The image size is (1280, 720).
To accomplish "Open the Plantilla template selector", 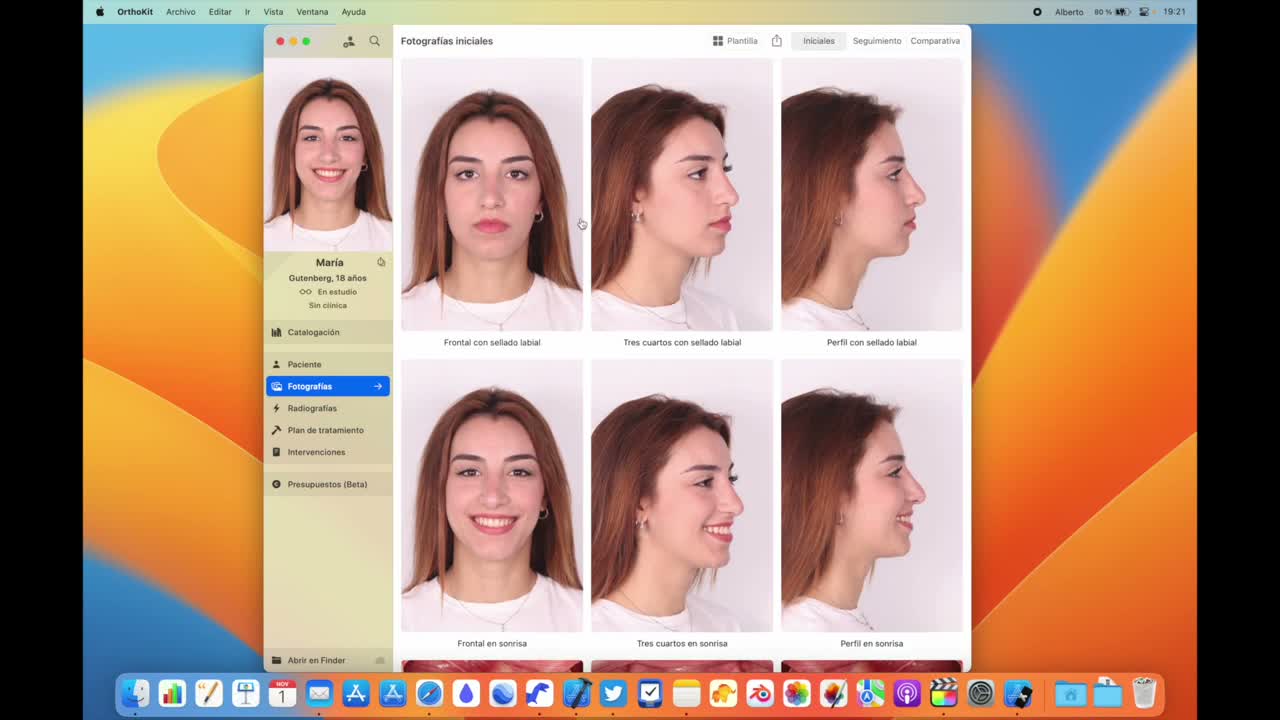I will pos(735,41).
